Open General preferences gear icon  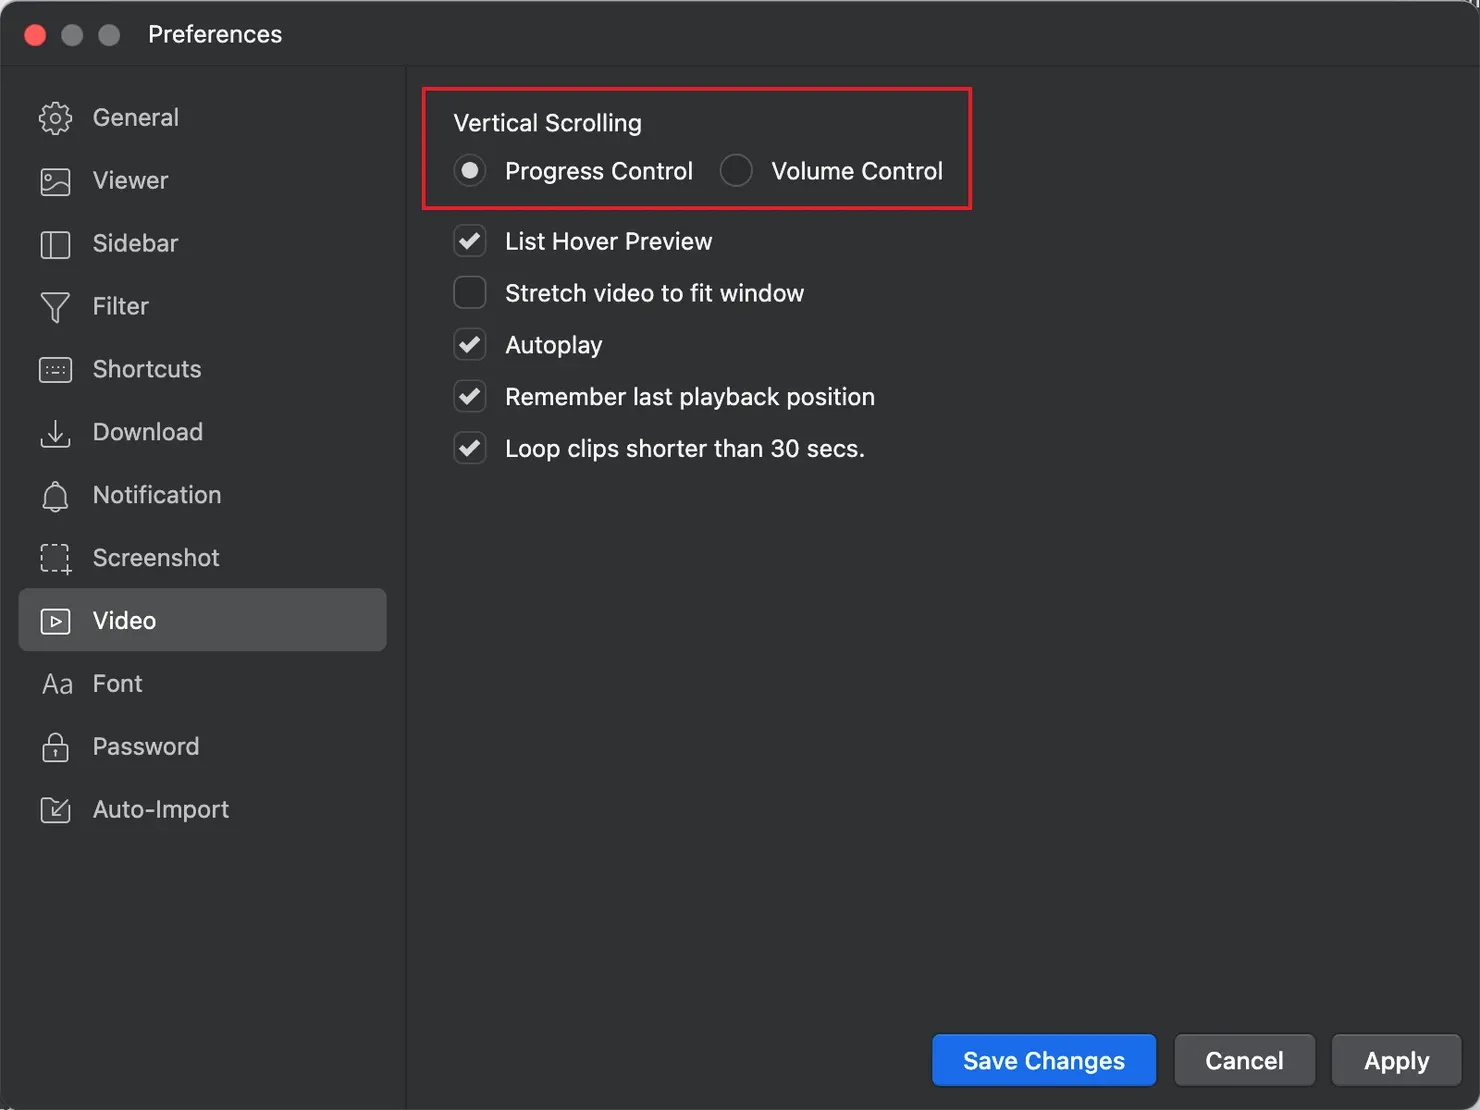pos(55,118)
